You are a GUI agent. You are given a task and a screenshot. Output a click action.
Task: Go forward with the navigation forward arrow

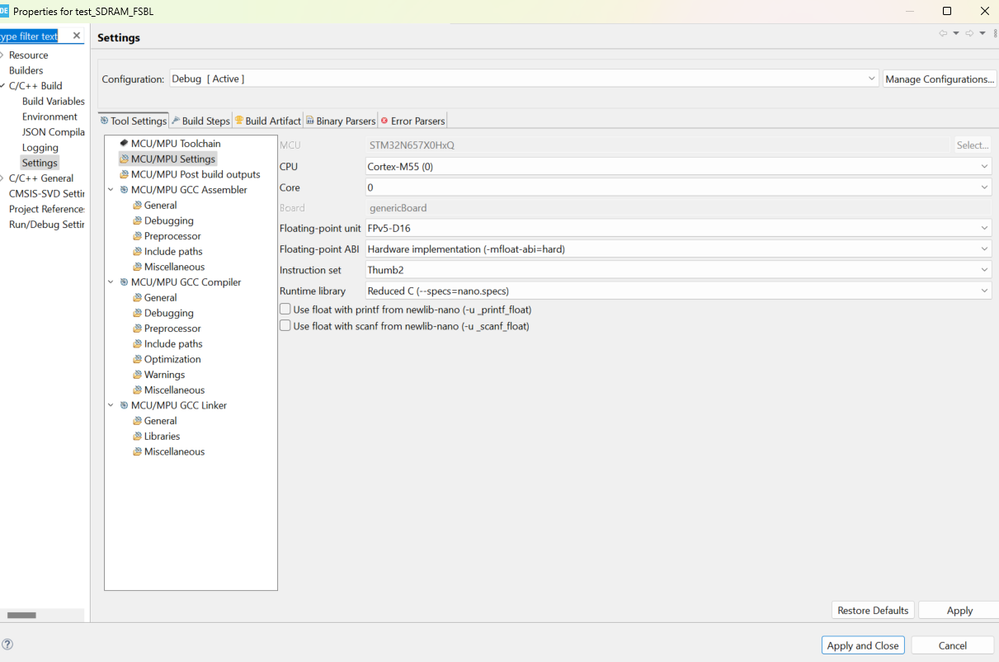point(969,33)
